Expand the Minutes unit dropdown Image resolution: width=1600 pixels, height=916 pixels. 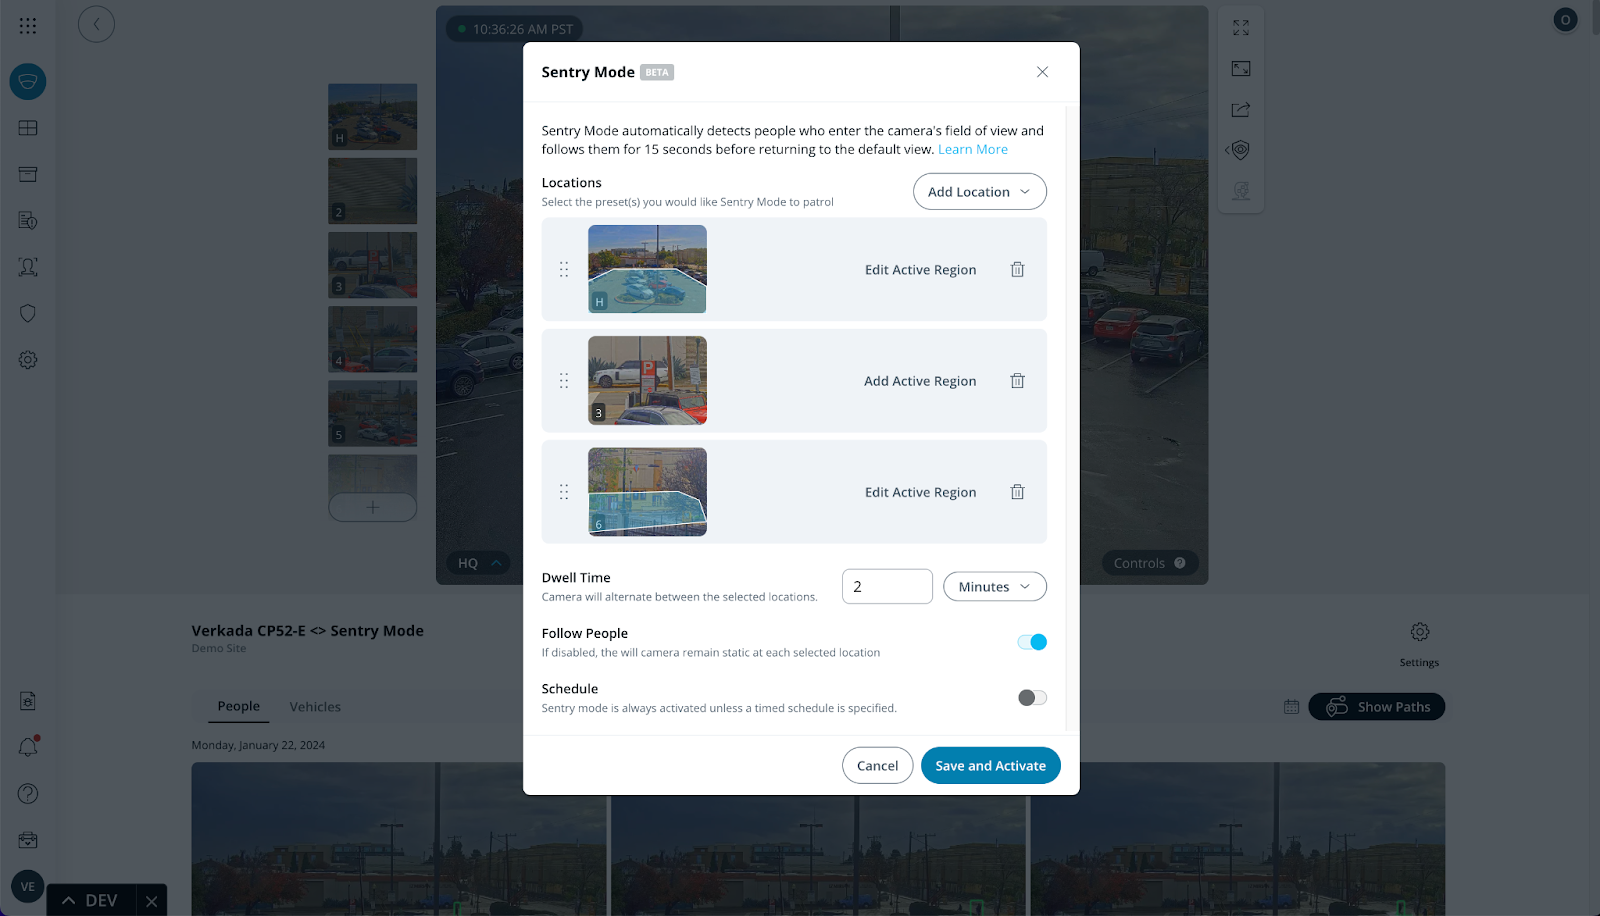pyautogui.click(x=994, y=587)
